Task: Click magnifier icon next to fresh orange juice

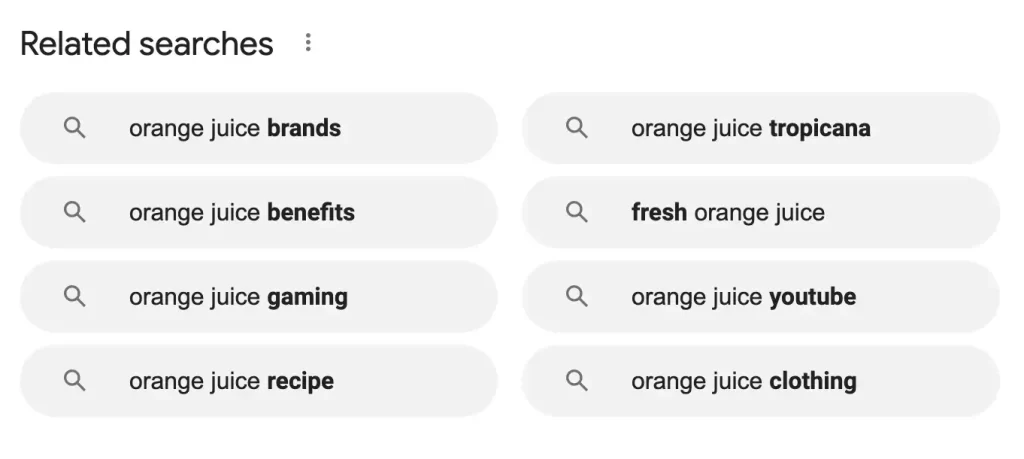Action: pyautogui.click(x=577, y=212)
